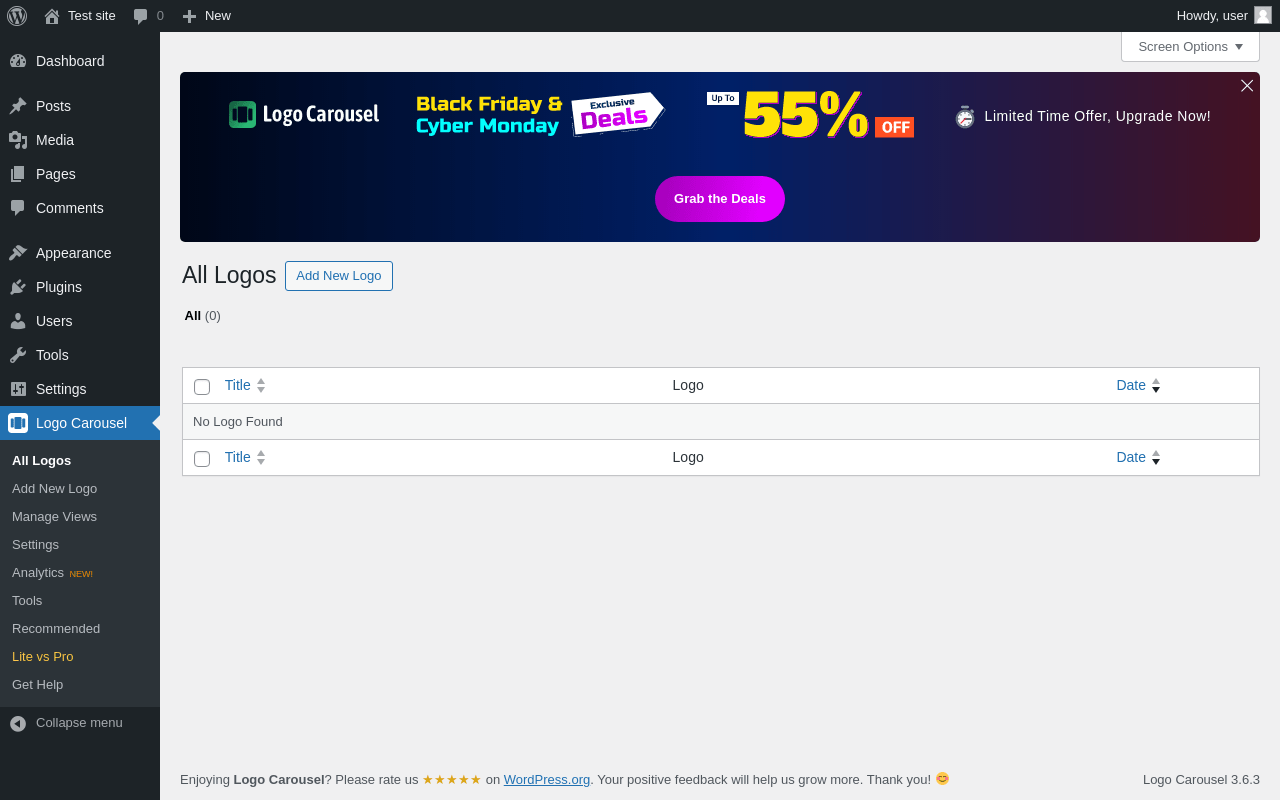Viewport: 1280px width, 800px height.
Task: Open the WordPress logo menu
Action: pos(17,16)
